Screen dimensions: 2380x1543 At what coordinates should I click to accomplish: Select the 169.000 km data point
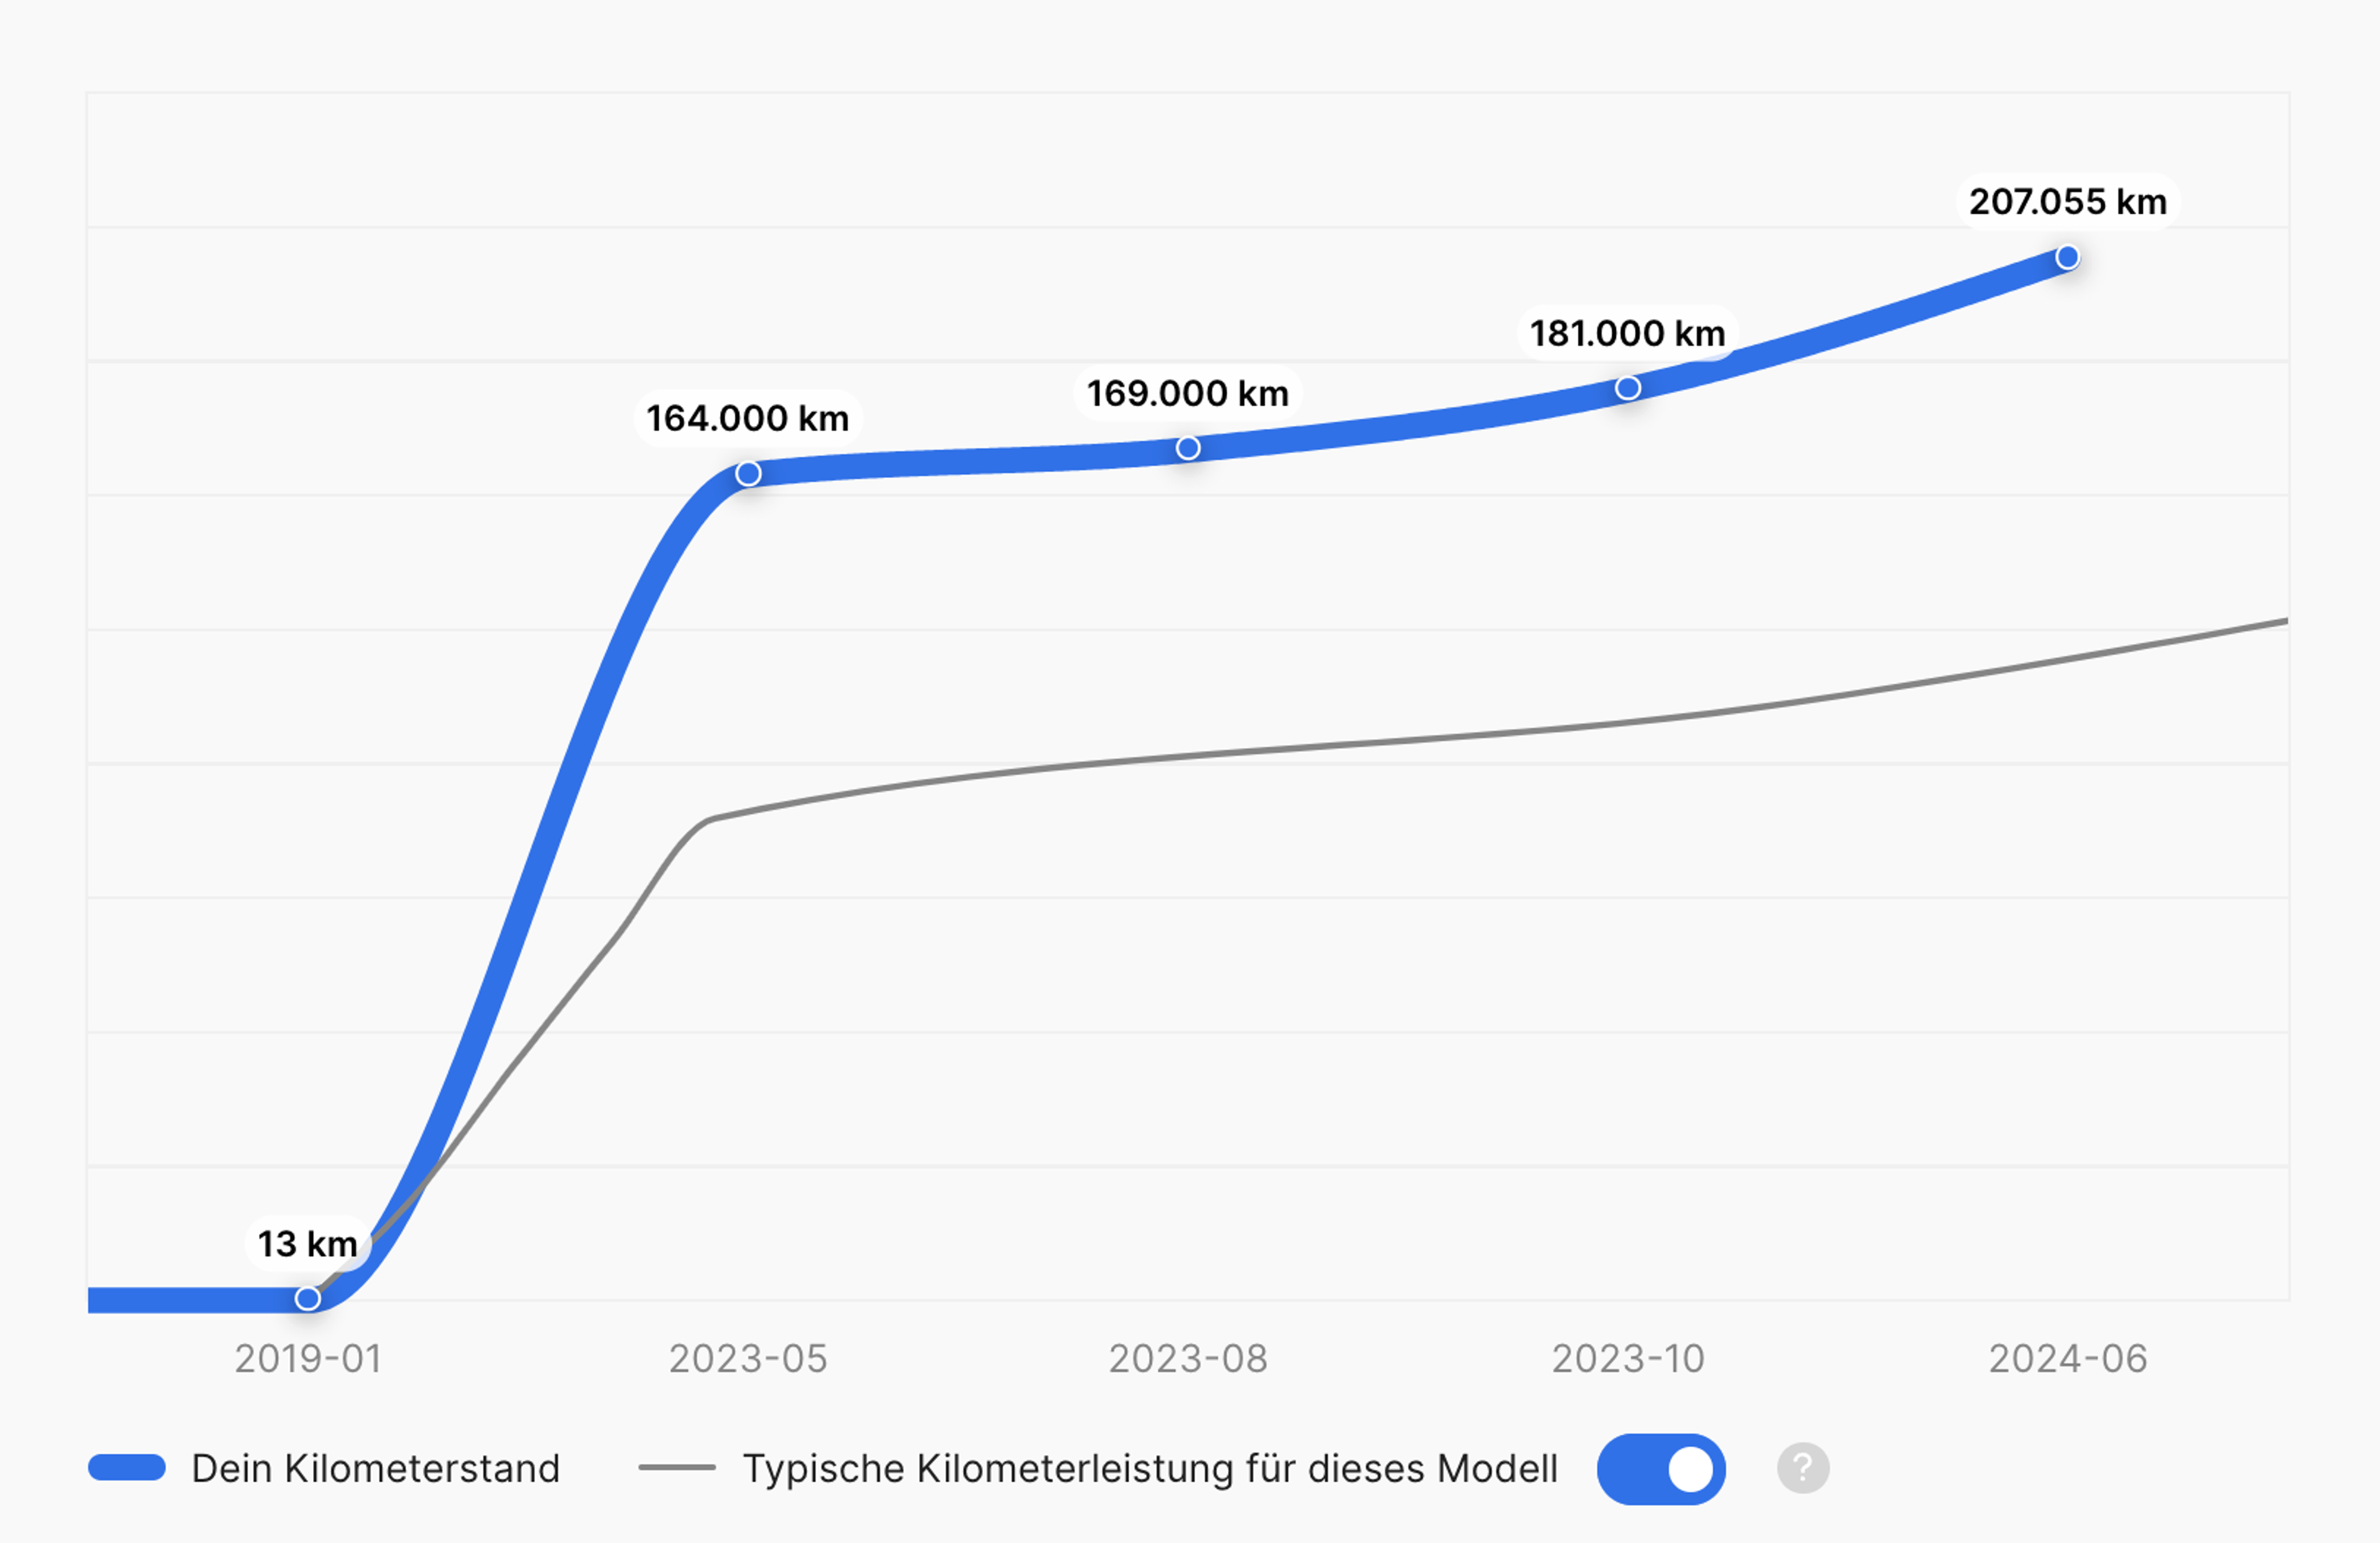[x=1188, y=448]
